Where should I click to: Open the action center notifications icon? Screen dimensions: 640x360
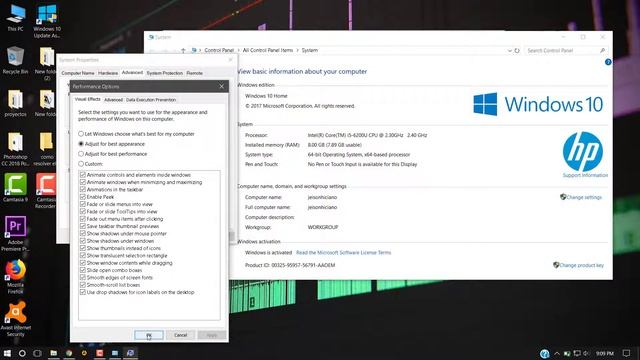[627, 353]
